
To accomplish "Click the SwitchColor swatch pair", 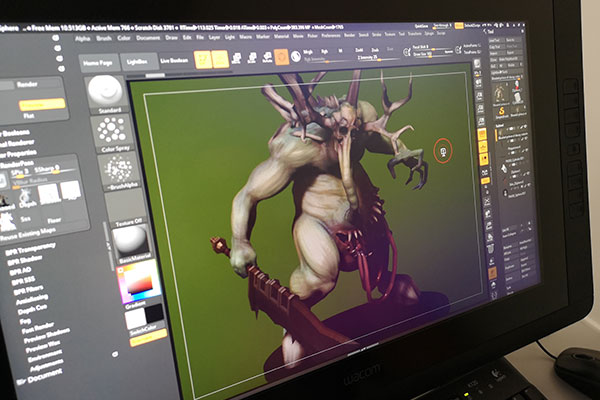I will (x=146, y=318).
